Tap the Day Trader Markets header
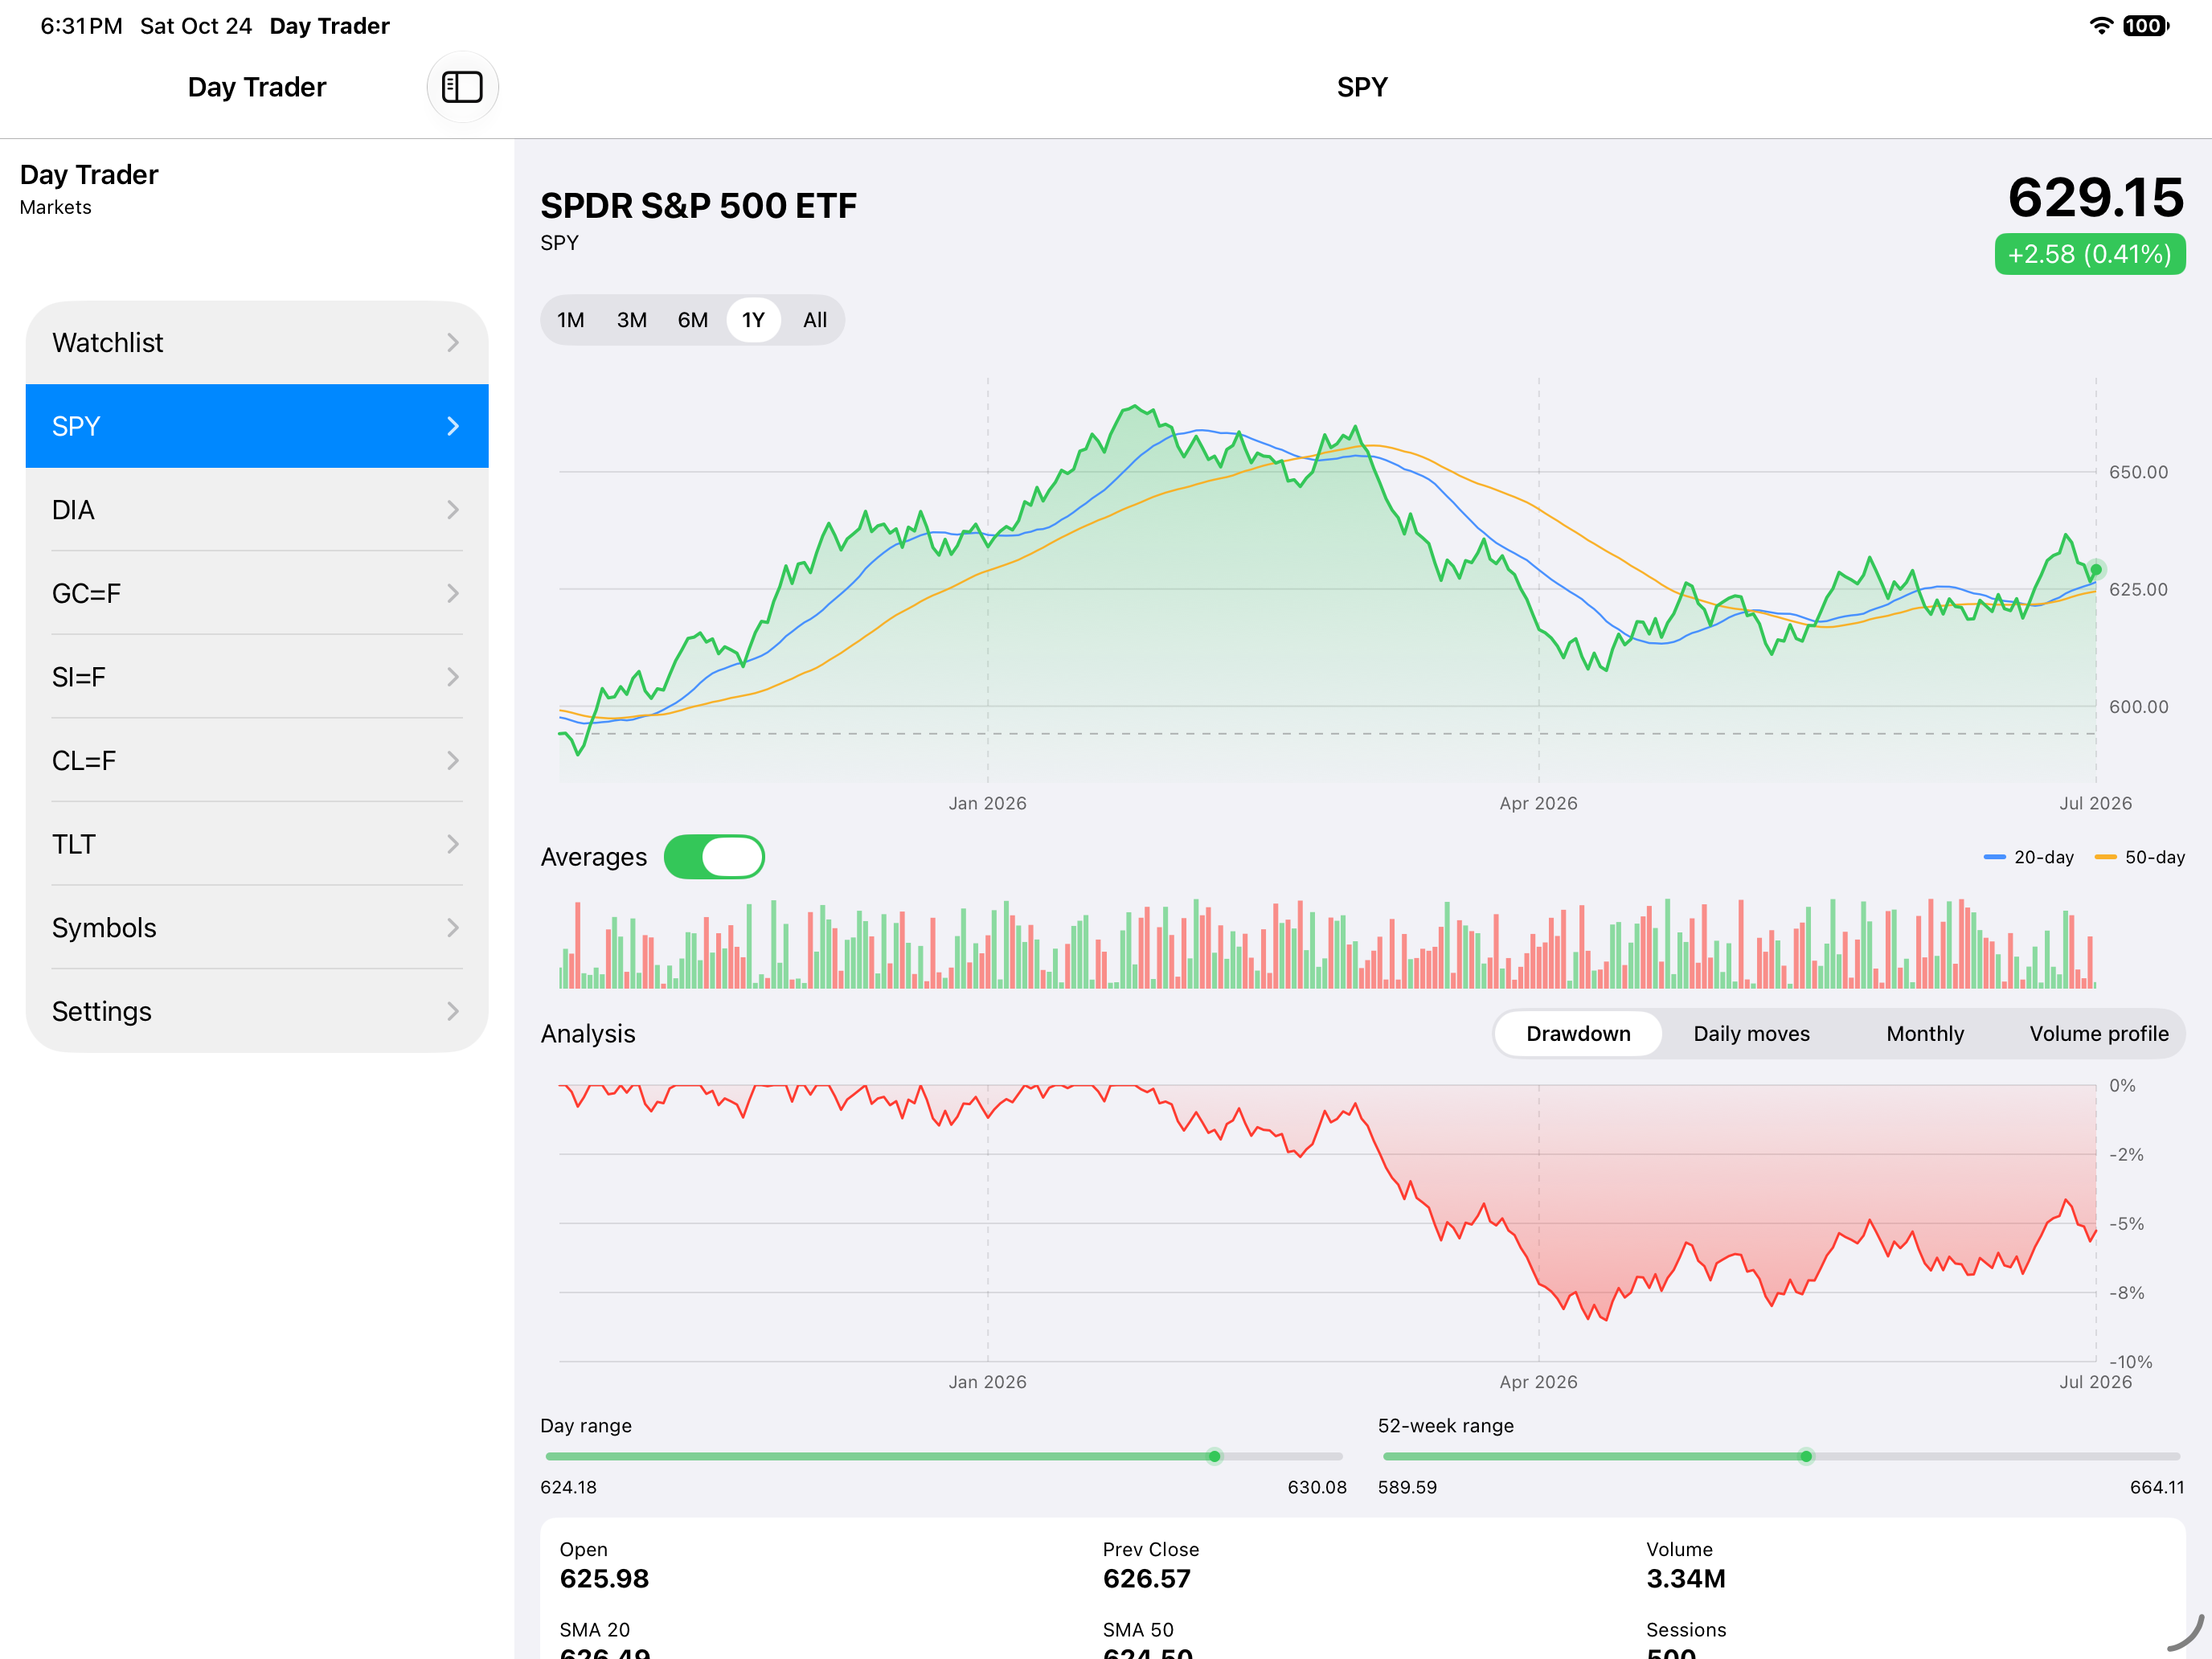Screen dimensions: 2212x1659 [89, 189]
